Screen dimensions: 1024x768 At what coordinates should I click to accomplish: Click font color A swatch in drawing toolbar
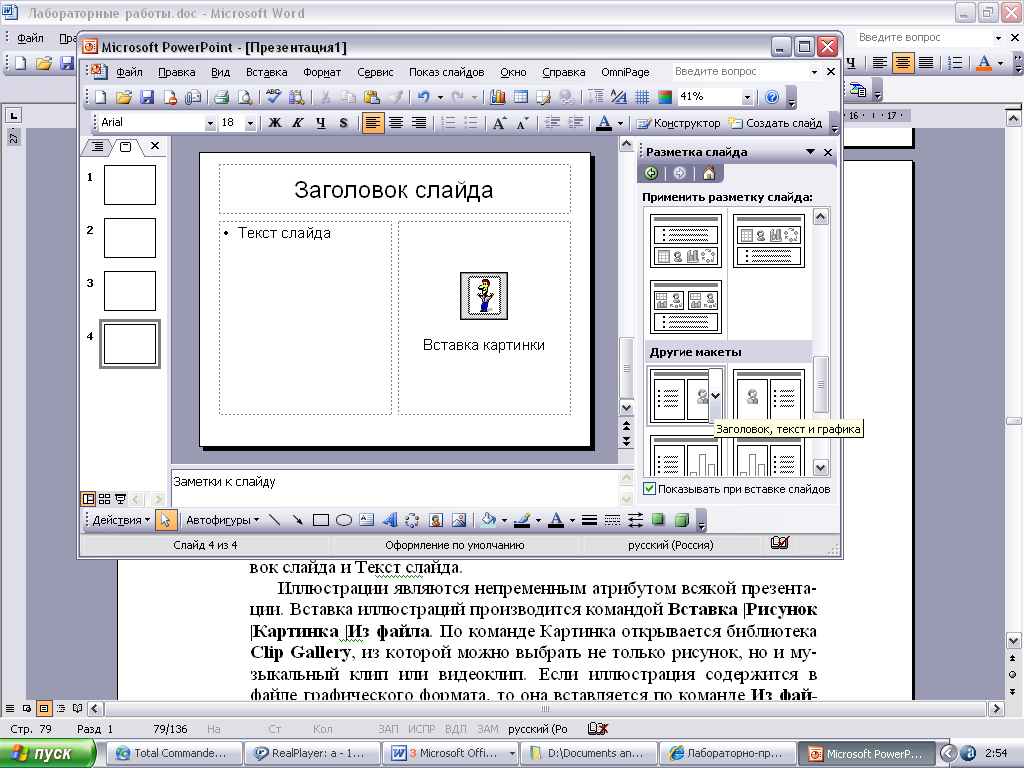pos(556,520)
